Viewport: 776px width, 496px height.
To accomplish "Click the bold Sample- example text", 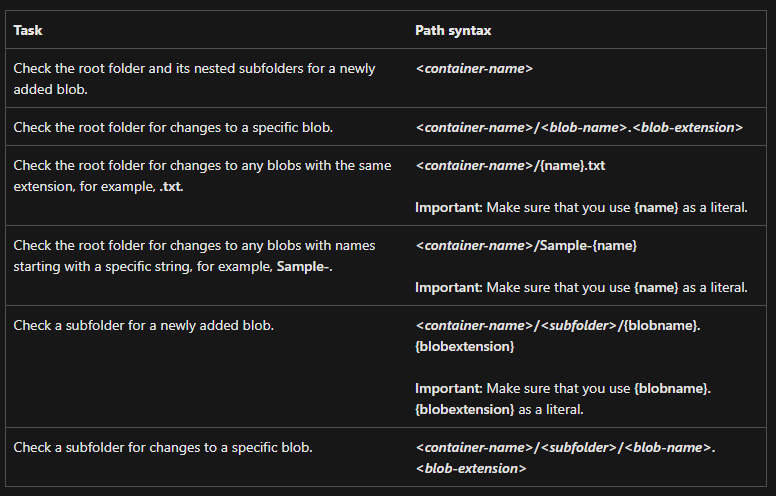I will click(304, 266).
